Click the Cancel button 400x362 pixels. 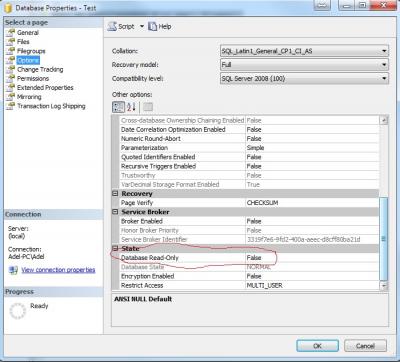[x=365, y=346]
